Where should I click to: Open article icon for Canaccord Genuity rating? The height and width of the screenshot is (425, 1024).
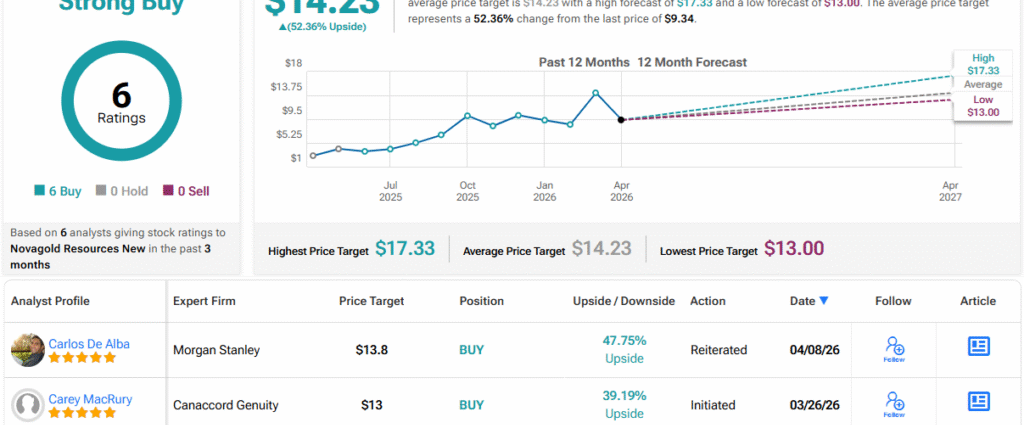(x=978, y=402)
